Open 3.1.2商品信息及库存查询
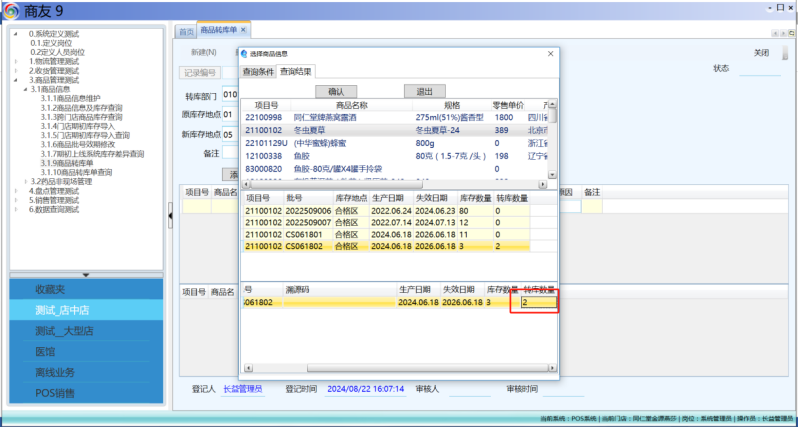Viewport: 798px width, 427px height. pos(81,108)
